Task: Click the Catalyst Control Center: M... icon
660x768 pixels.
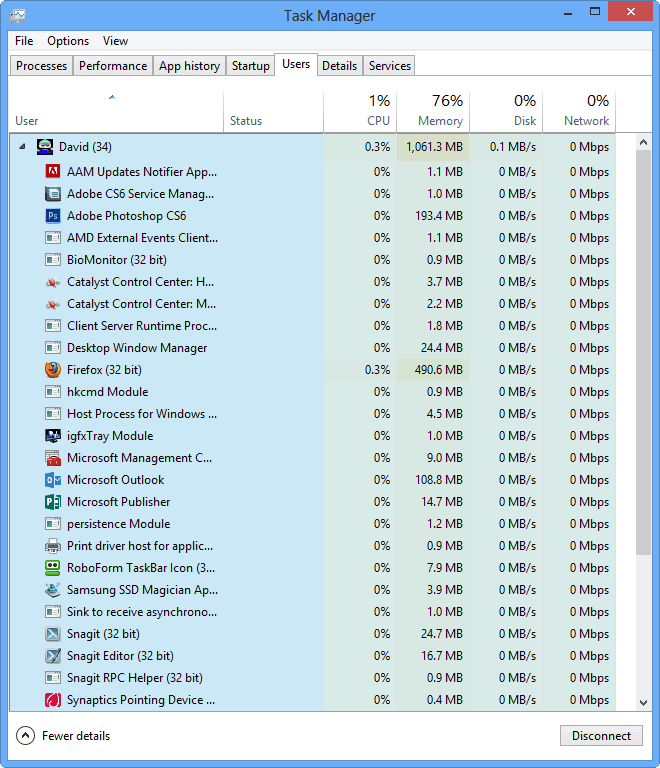Action: [53, 304]
